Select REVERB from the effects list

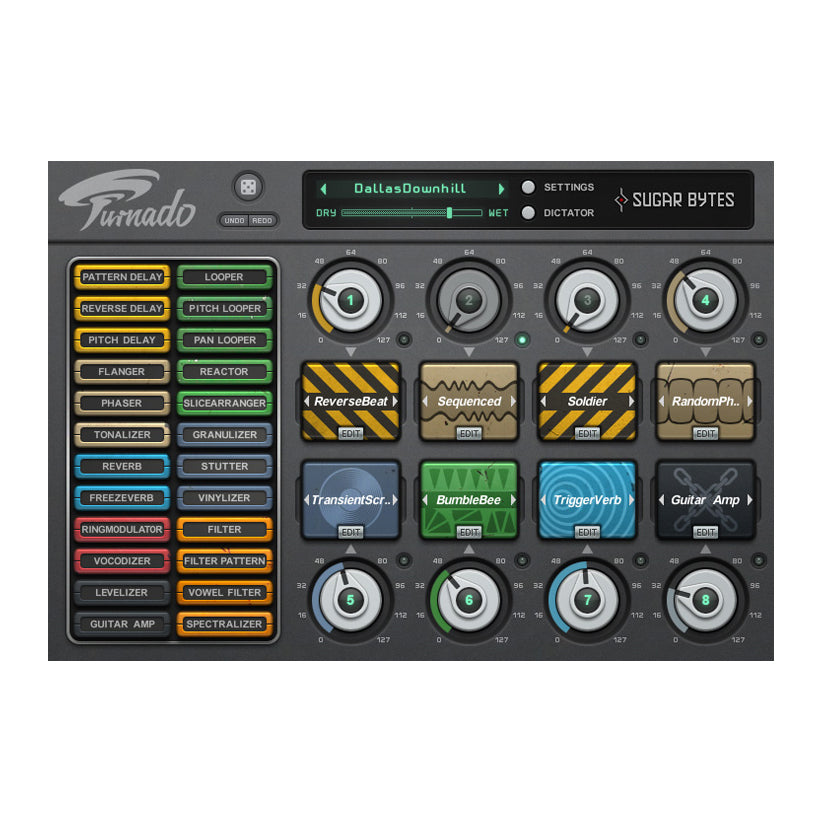121,466
